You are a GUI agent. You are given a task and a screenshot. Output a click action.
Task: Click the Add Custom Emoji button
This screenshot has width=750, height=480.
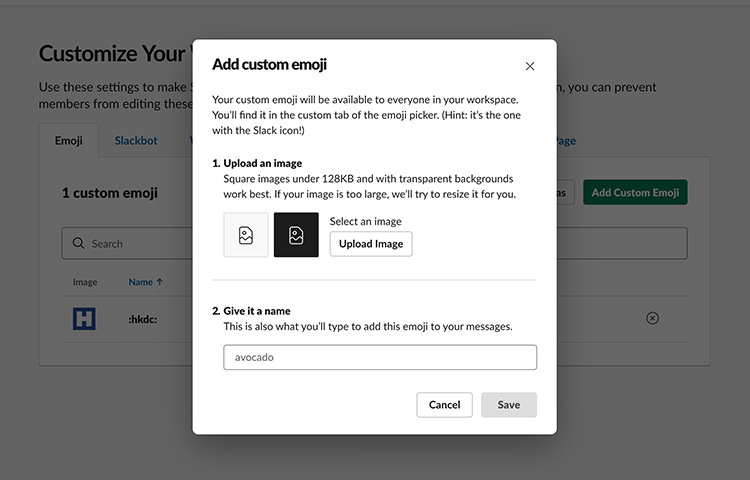point(635,192)
